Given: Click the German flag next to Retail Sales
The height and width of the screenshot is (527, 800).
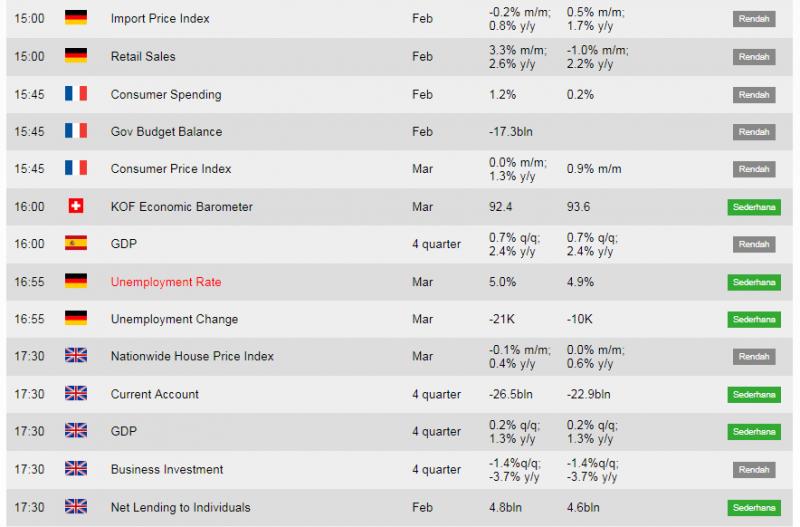Looking at the screenshot, I should tap(76, 56).
